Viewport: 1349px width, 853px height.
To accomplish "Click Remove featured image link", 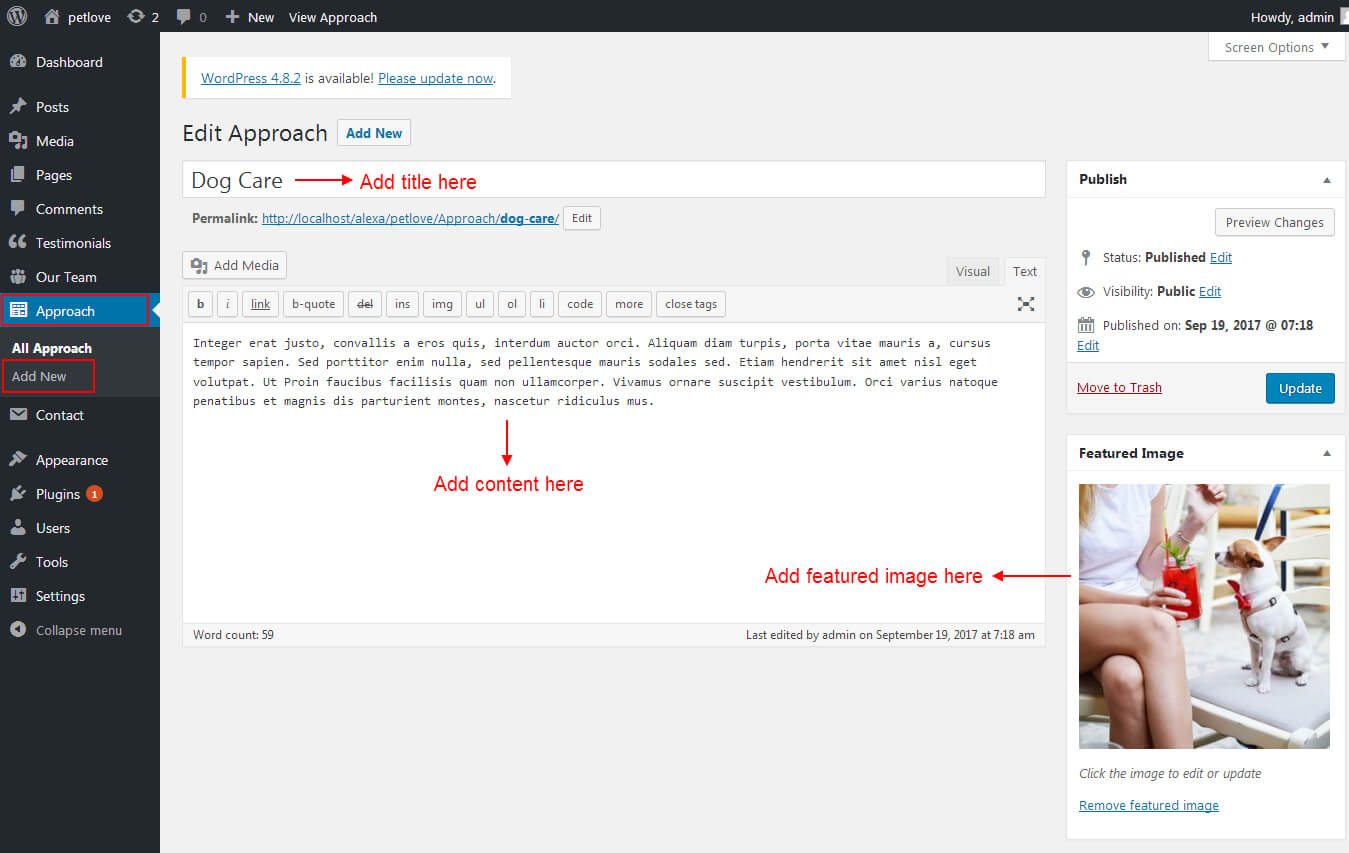I will pyautogui.click(x=1149, y=805).
